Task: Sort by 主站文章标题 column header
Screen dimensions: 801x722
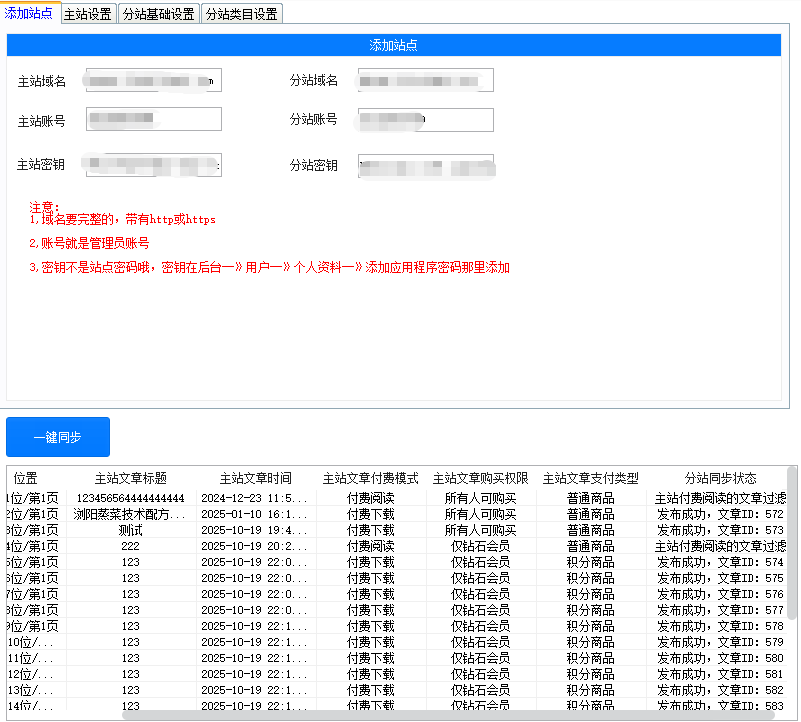Action: point(130,479)
